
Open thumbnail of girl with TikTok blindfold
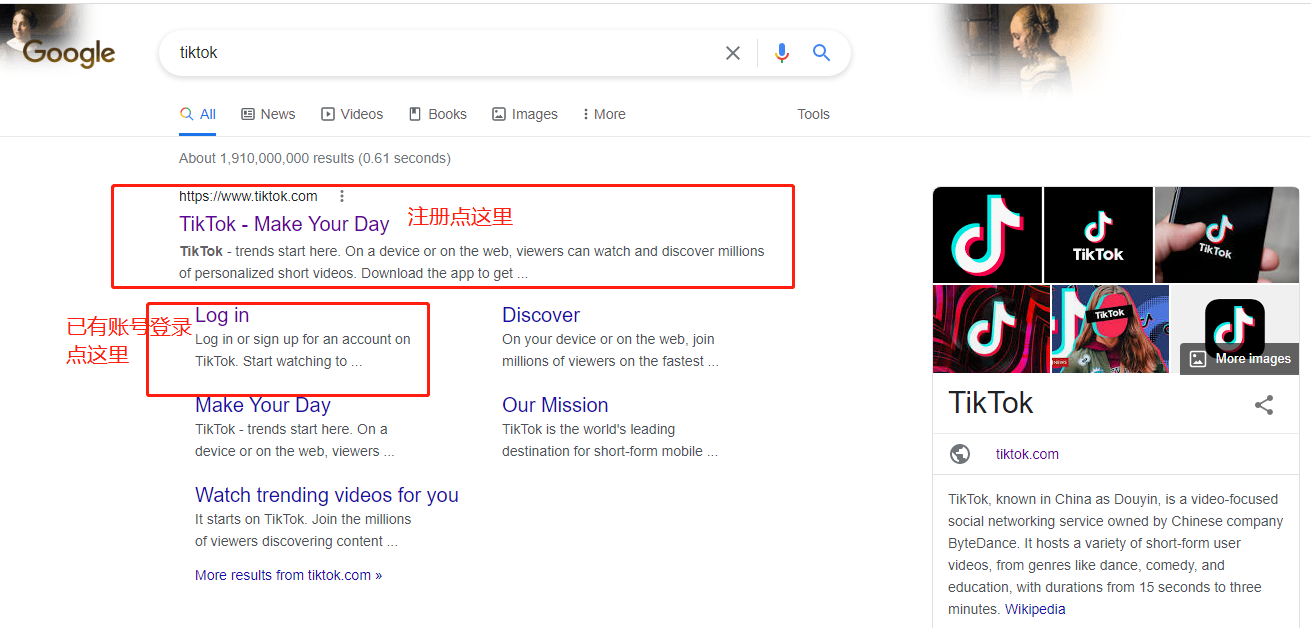coord(1110,329)
